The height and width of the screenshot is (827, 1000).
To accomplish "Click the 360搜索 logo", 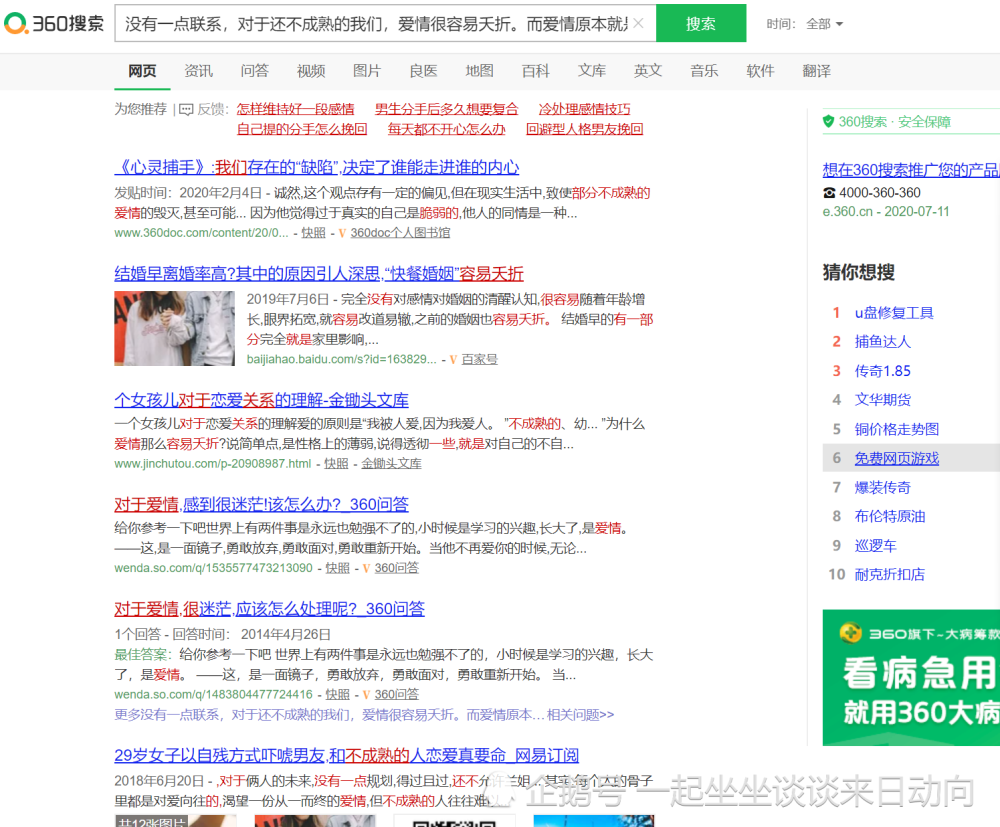I will [x=54, y=24].
